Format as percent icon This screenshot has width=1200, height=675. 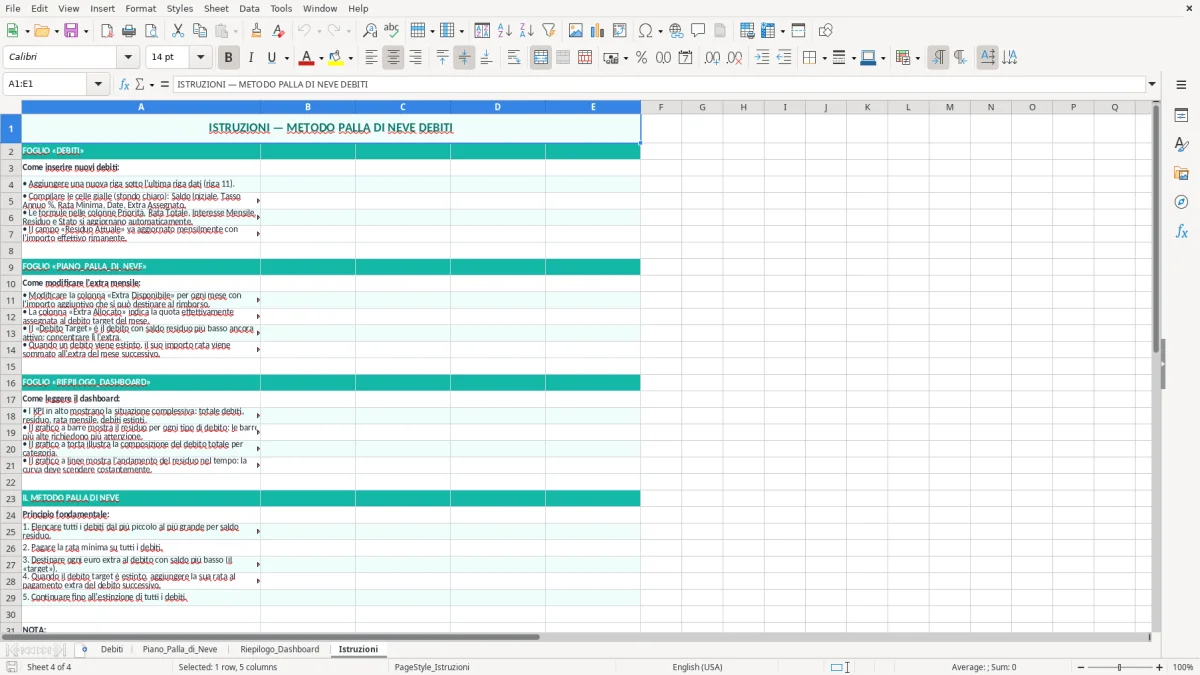pos(642,58)
